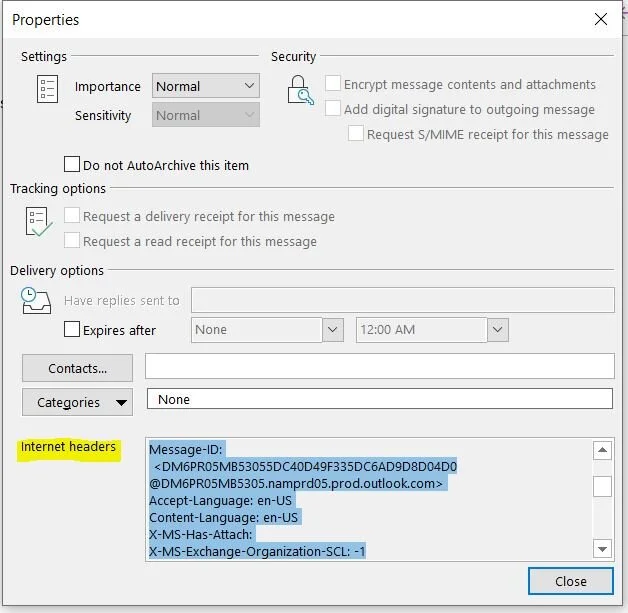This screenshot has width=628, height=613.
Task: Click the Contacts... button
Action: click(x=77, y=368)
